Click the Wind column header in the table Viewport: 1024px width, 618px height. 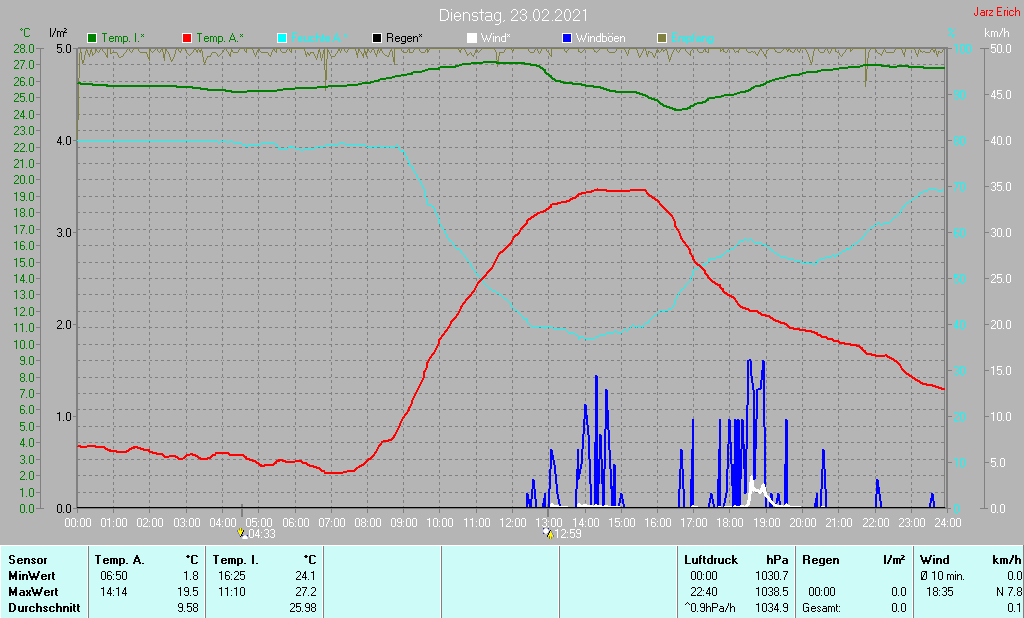pyautogui.click(x=935, y=560)
